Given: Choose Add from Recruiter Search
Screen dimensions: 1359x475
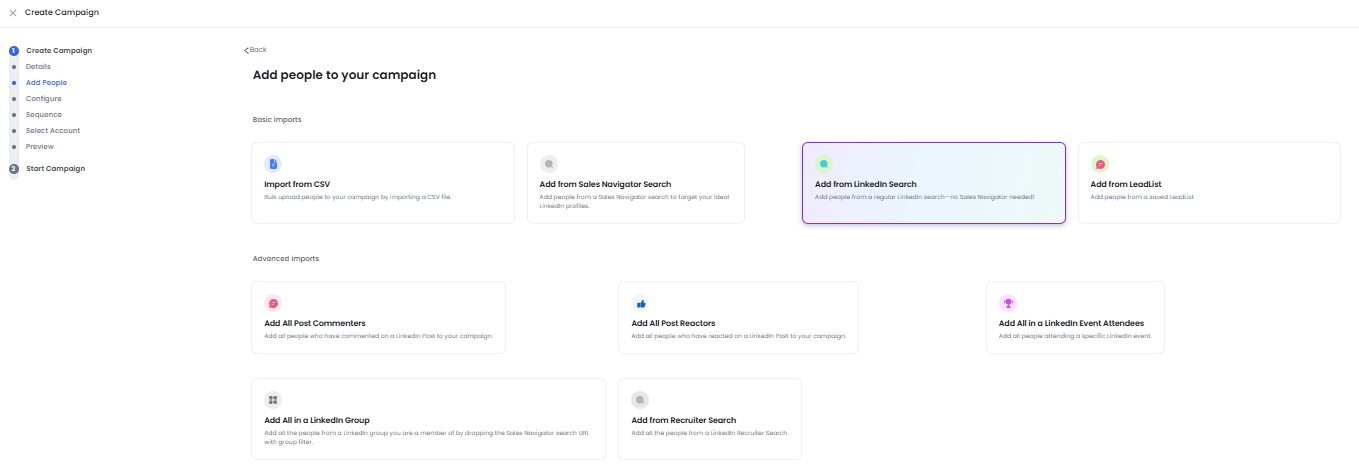Looking at the screenshot, I should (710, 418).
